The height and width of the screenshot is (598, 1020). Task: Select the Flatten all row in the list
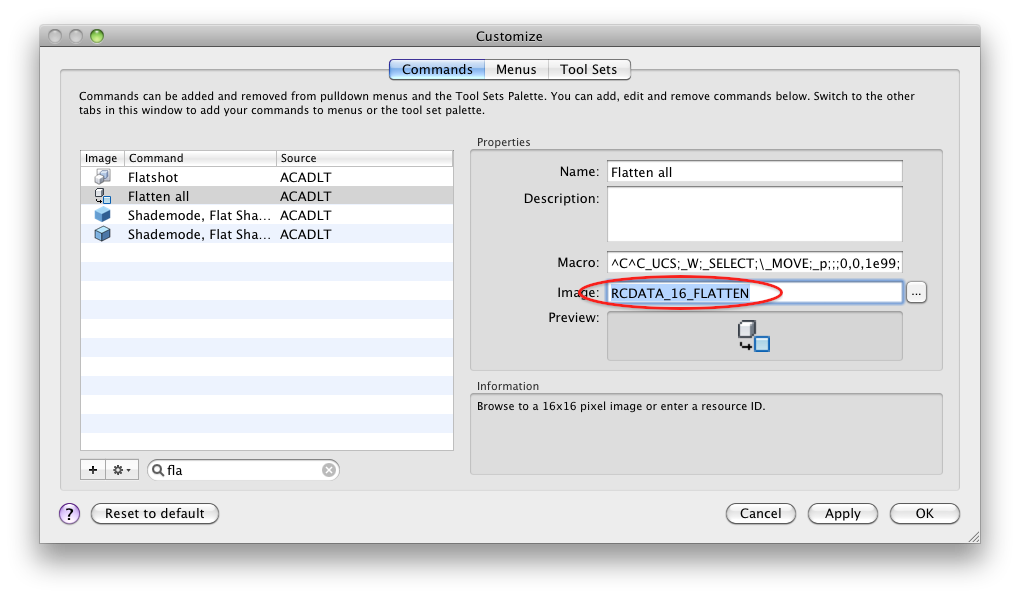pos(200,195)
